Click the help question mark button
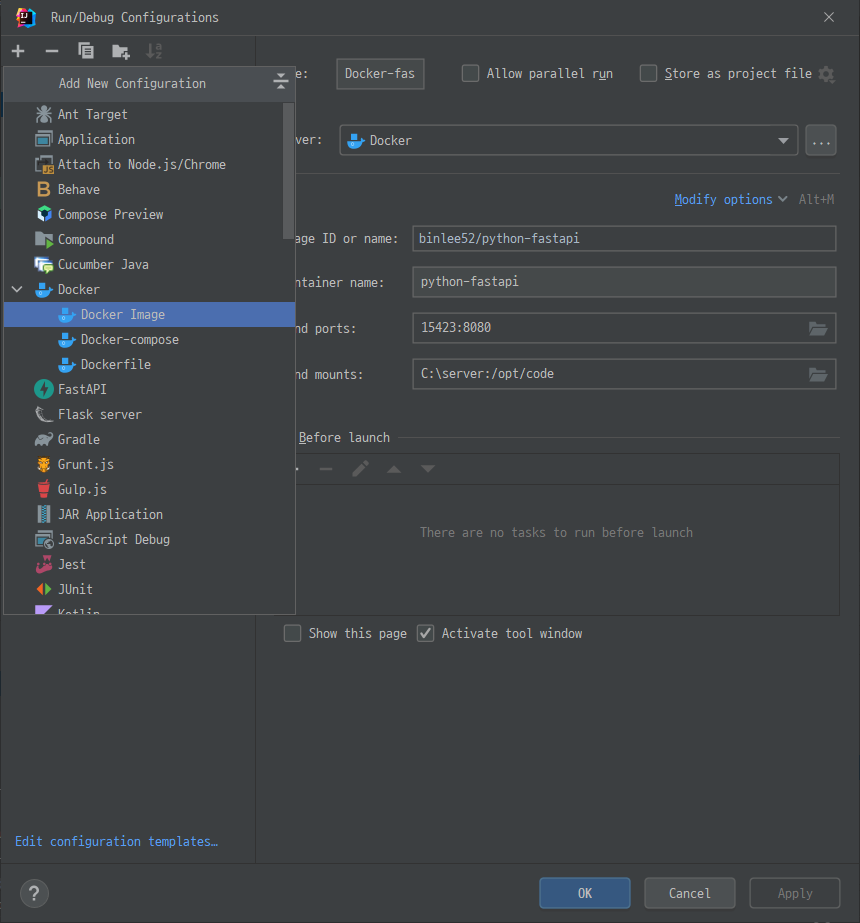 coord(34,893)
